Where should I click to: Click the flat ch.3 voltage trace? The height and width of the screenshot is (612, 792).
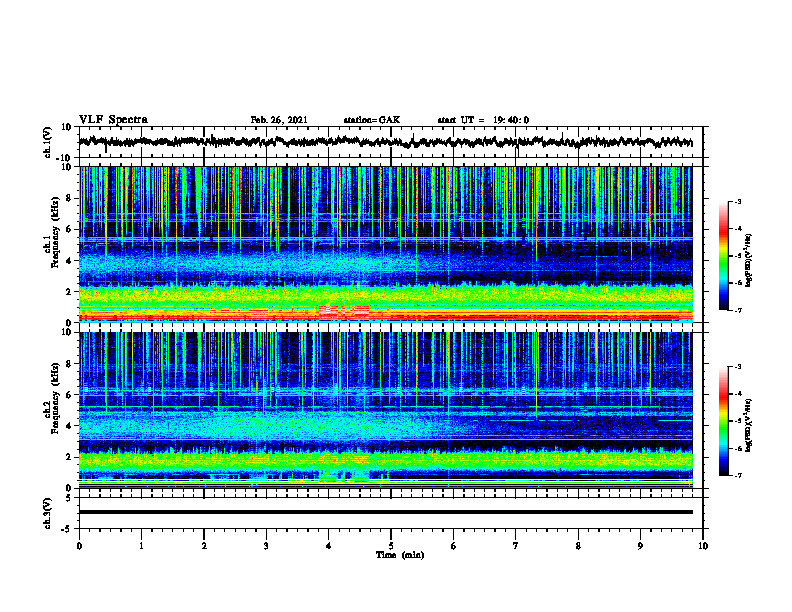385,512
